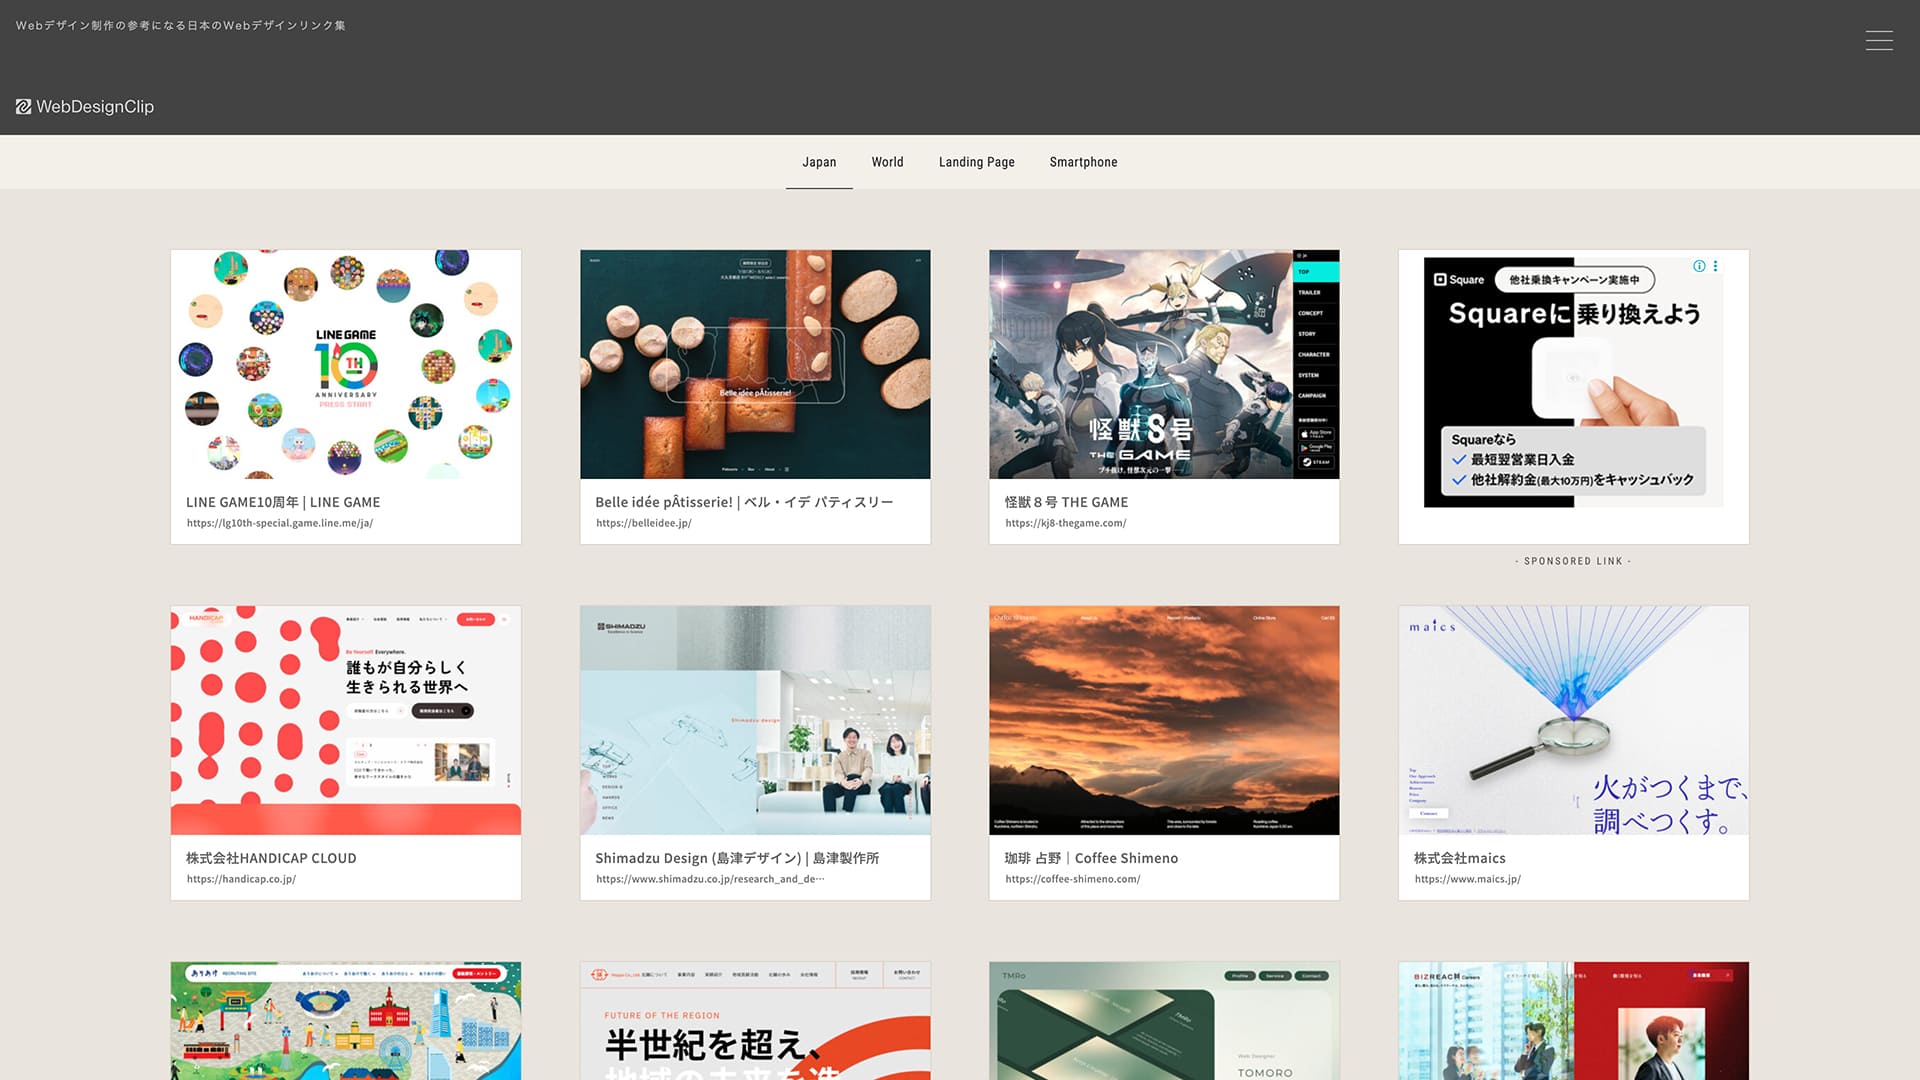The height and width of the screenshot is (1080, 1920).
Task: Click the https://belleidee.jp/ URL
Action: 644,523
